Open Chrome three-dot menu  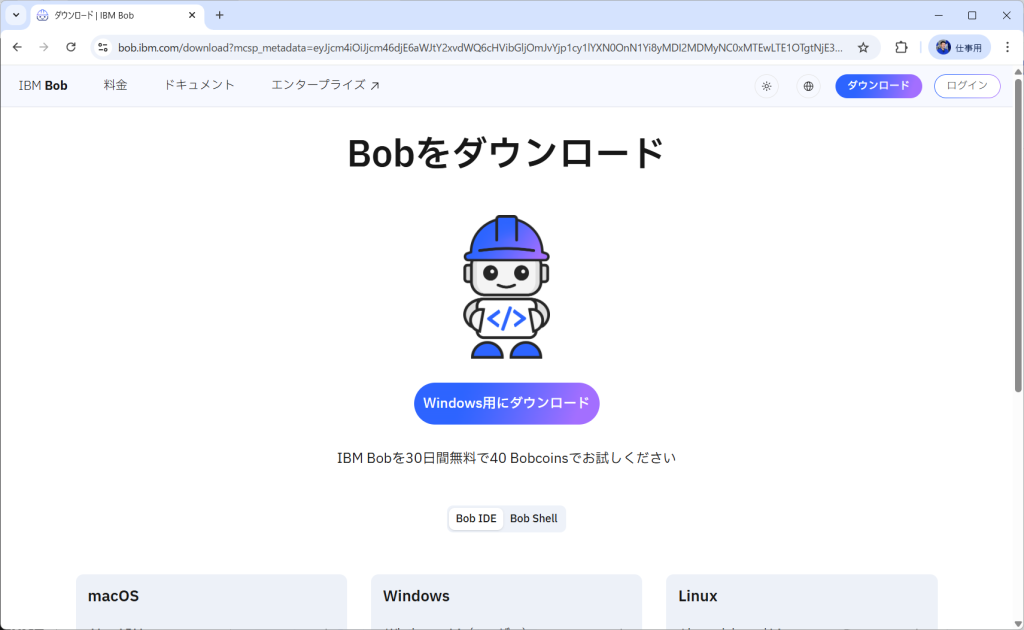pyautogui.click(x=1007, y=47)
